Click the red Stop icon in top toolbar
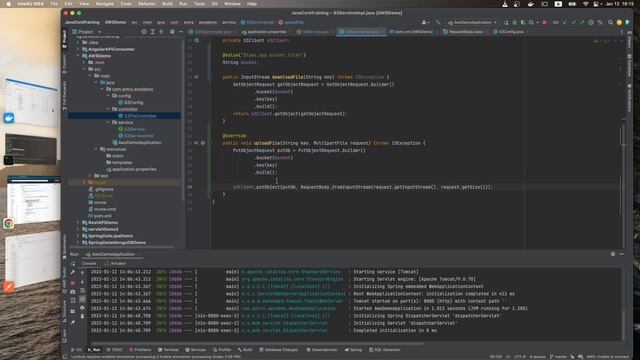This screenshot has width=640, height=360. point(544,22)
